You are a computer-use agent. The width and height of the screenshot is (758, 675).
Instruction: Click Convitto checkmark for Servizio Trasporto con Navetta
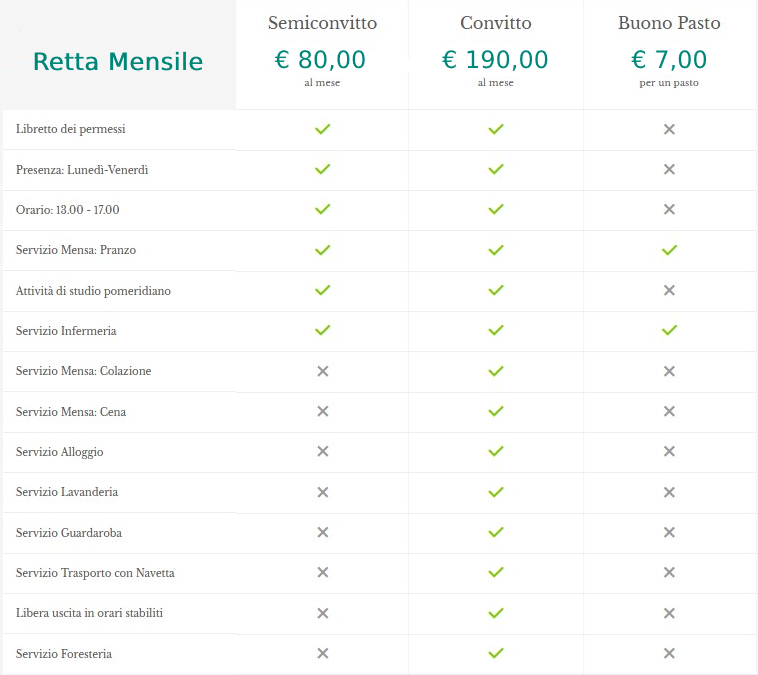click(496, 572)
